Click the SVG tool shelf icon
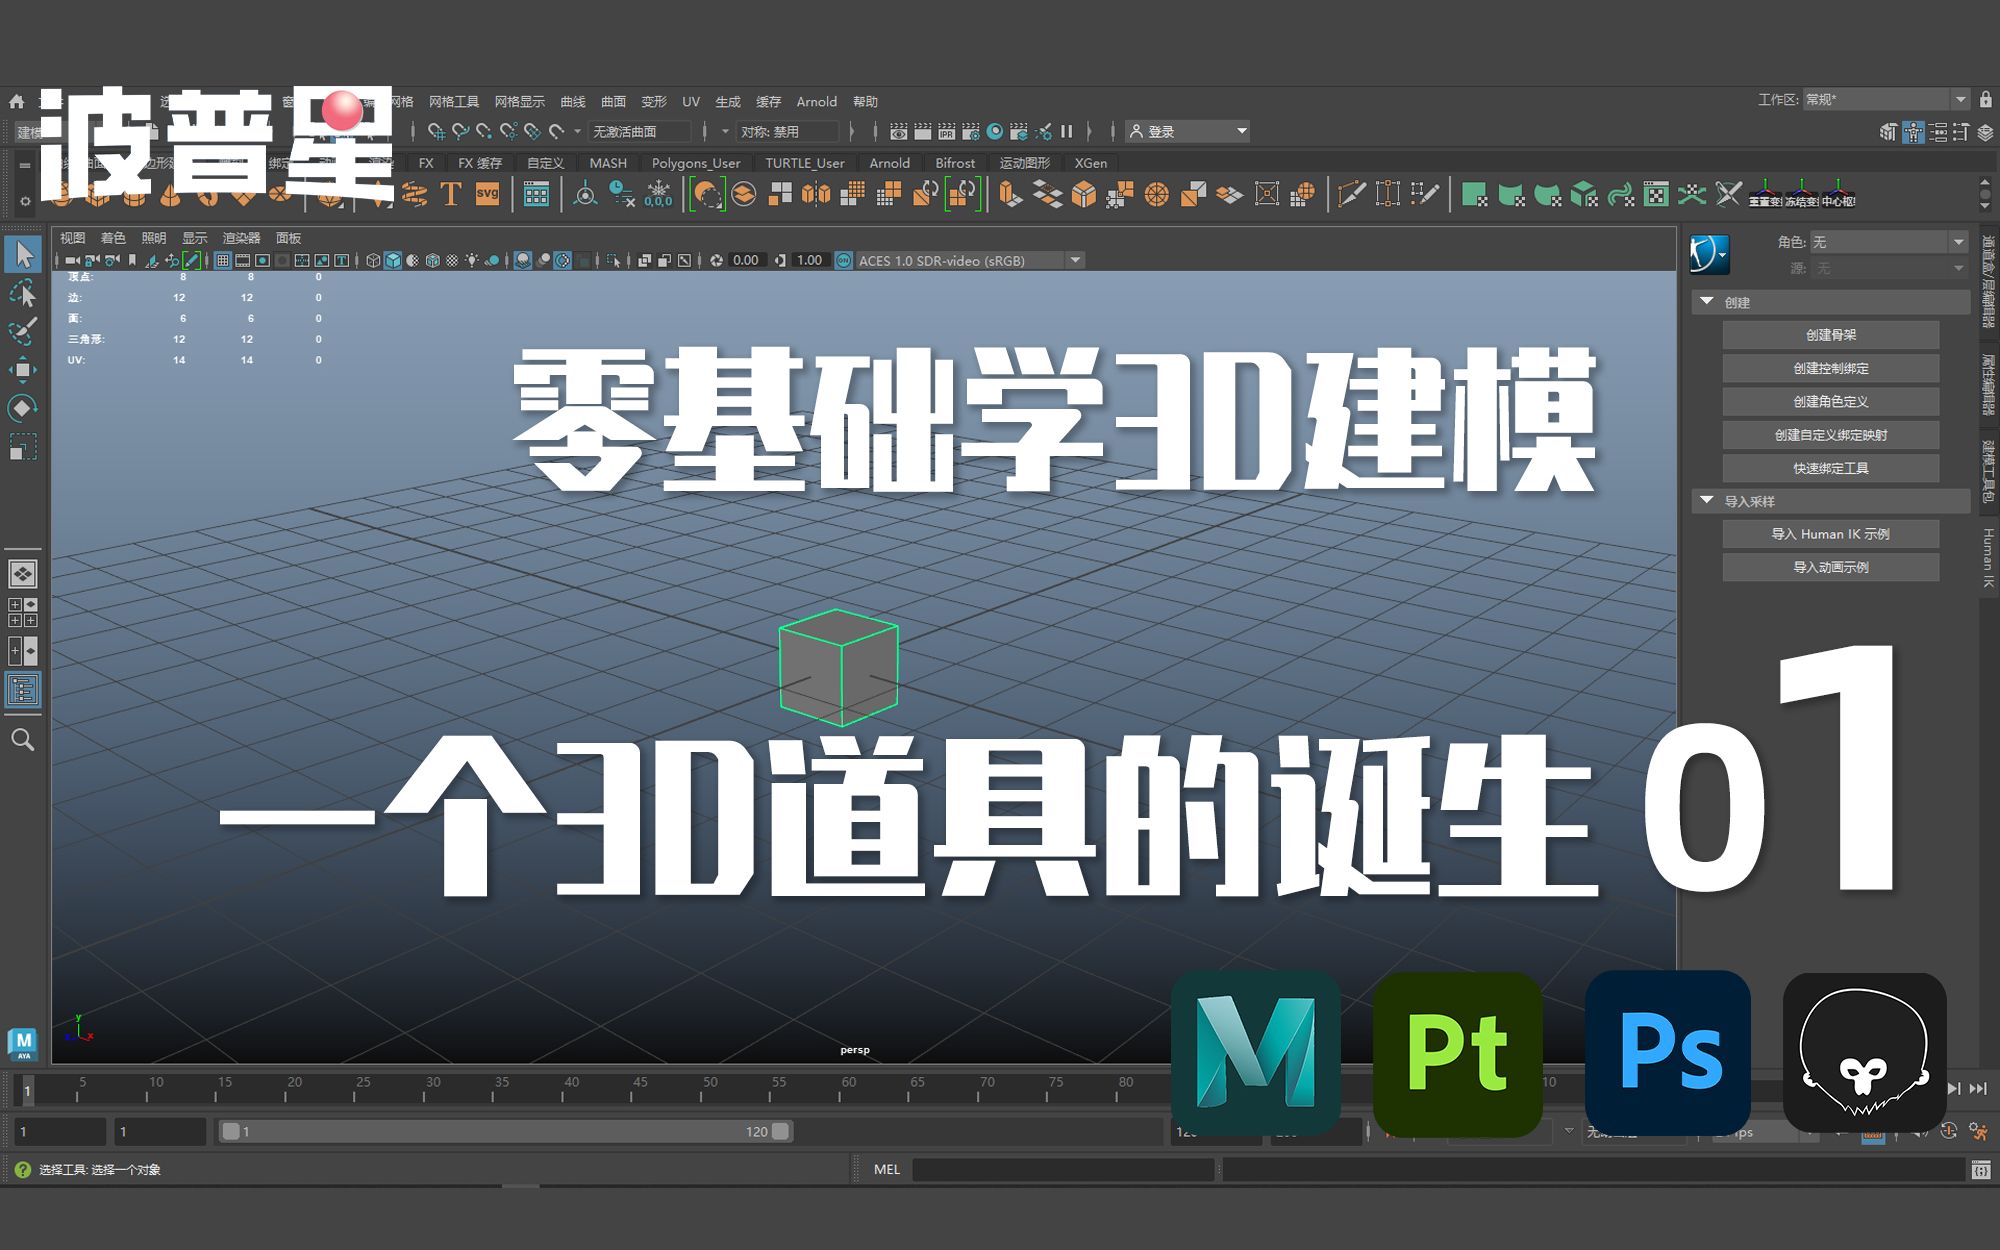Image resolution: width=2000 pixels, height=1250 pixels. [x=487, y=194]
